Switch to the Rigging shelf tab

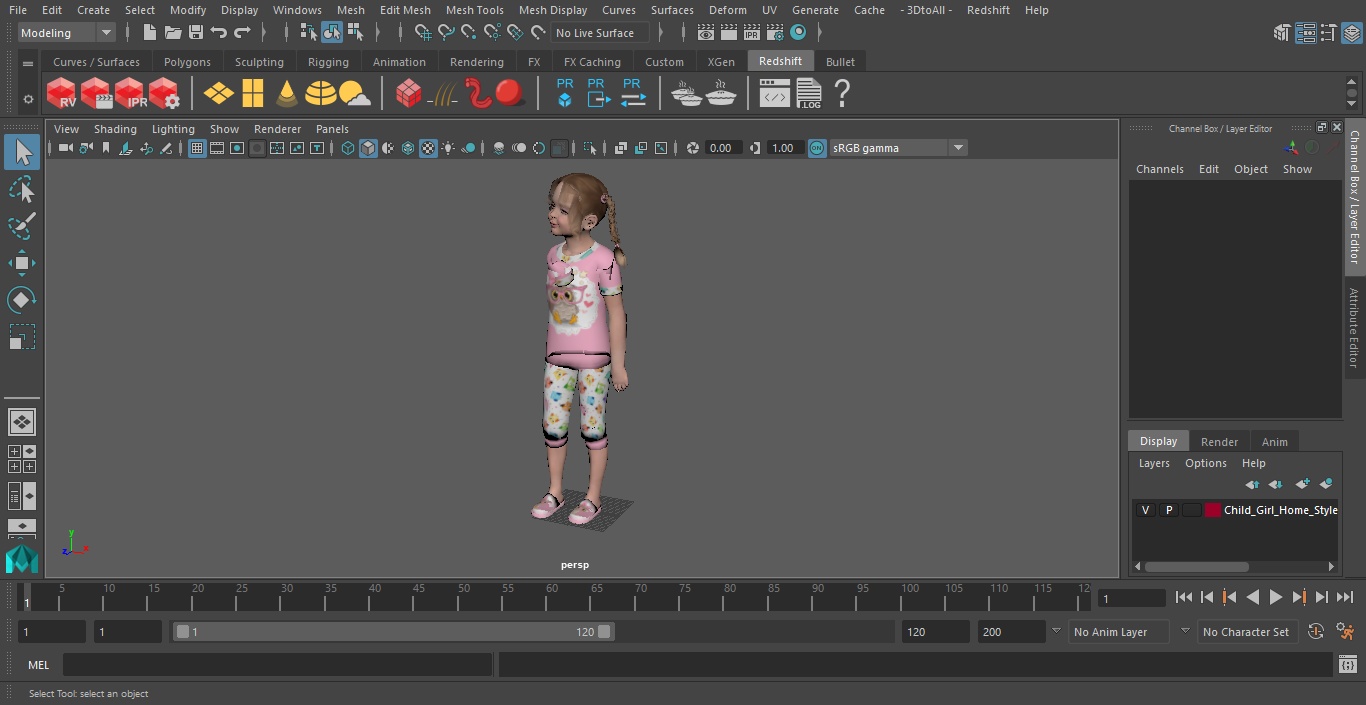(x=328, y=62)
